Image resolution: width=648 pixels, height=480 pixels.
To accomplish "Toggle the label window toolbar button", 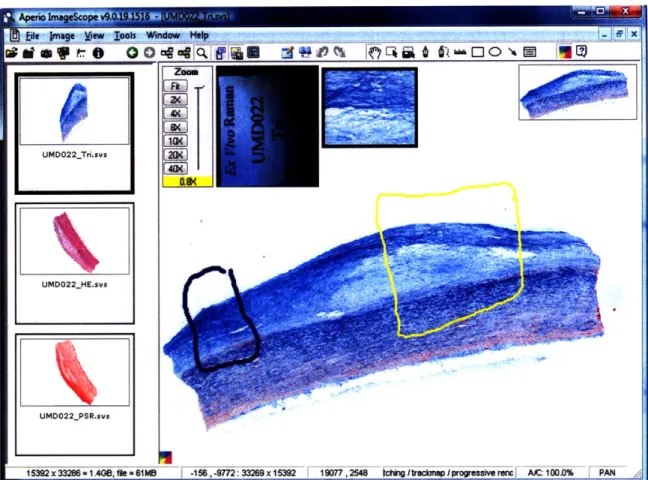I will pos(237,53).
